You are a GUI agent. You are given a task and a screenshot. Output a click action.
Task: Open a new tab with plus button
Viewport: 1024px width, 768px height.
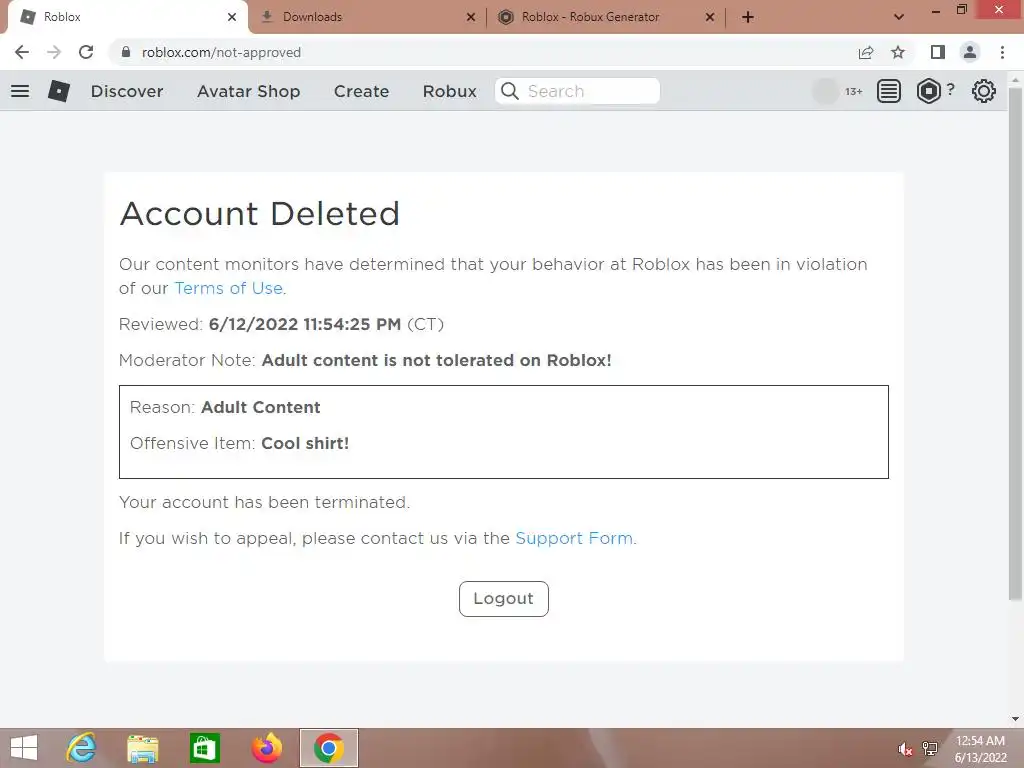[748, 17]
